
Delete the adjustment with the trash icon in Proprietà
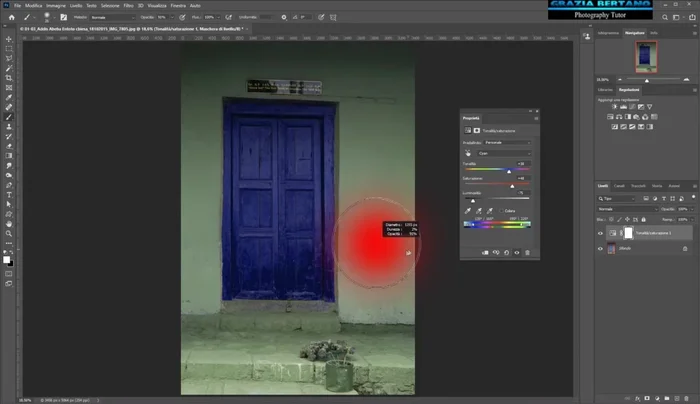point(527,253)
